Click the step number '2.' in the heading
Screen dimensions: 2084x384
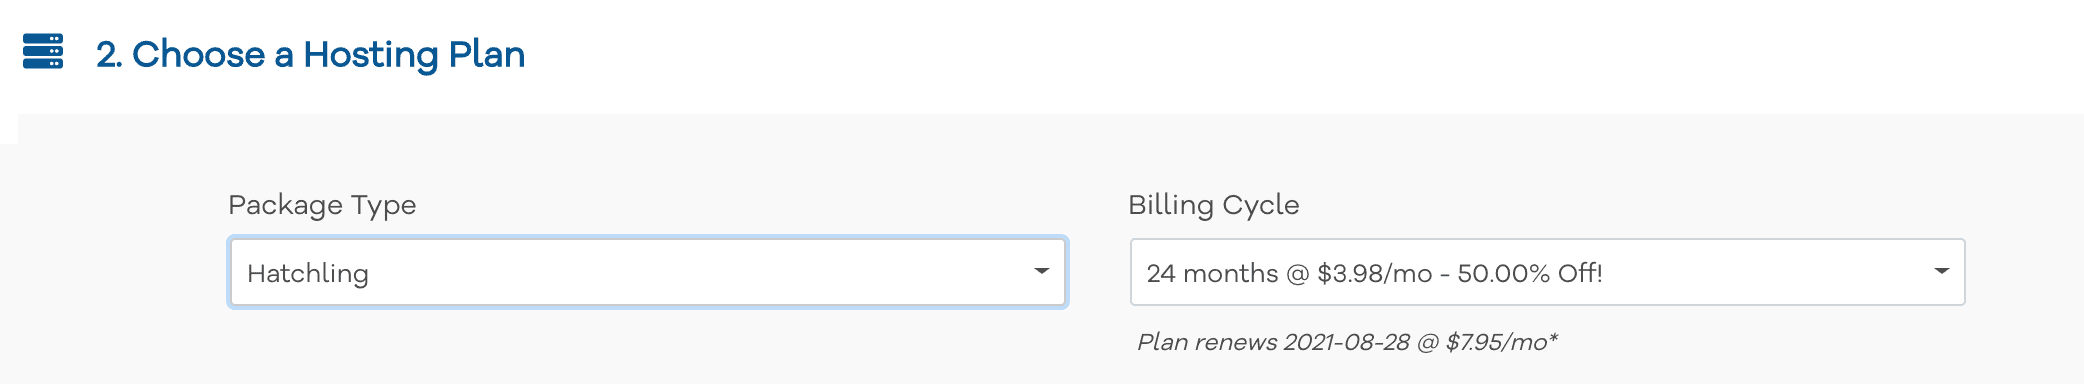(109, 54)
